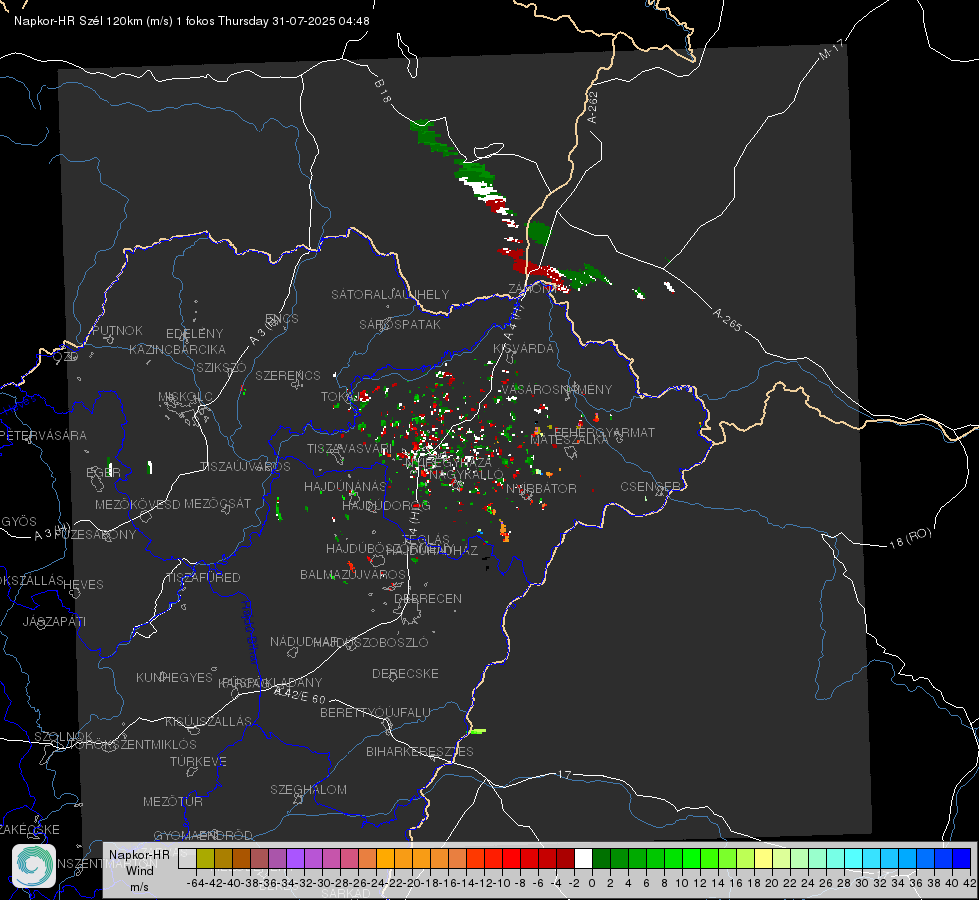This screenshot has width=979, height=900.
Task: Select the B 18 road label
Action: (383, 91)
